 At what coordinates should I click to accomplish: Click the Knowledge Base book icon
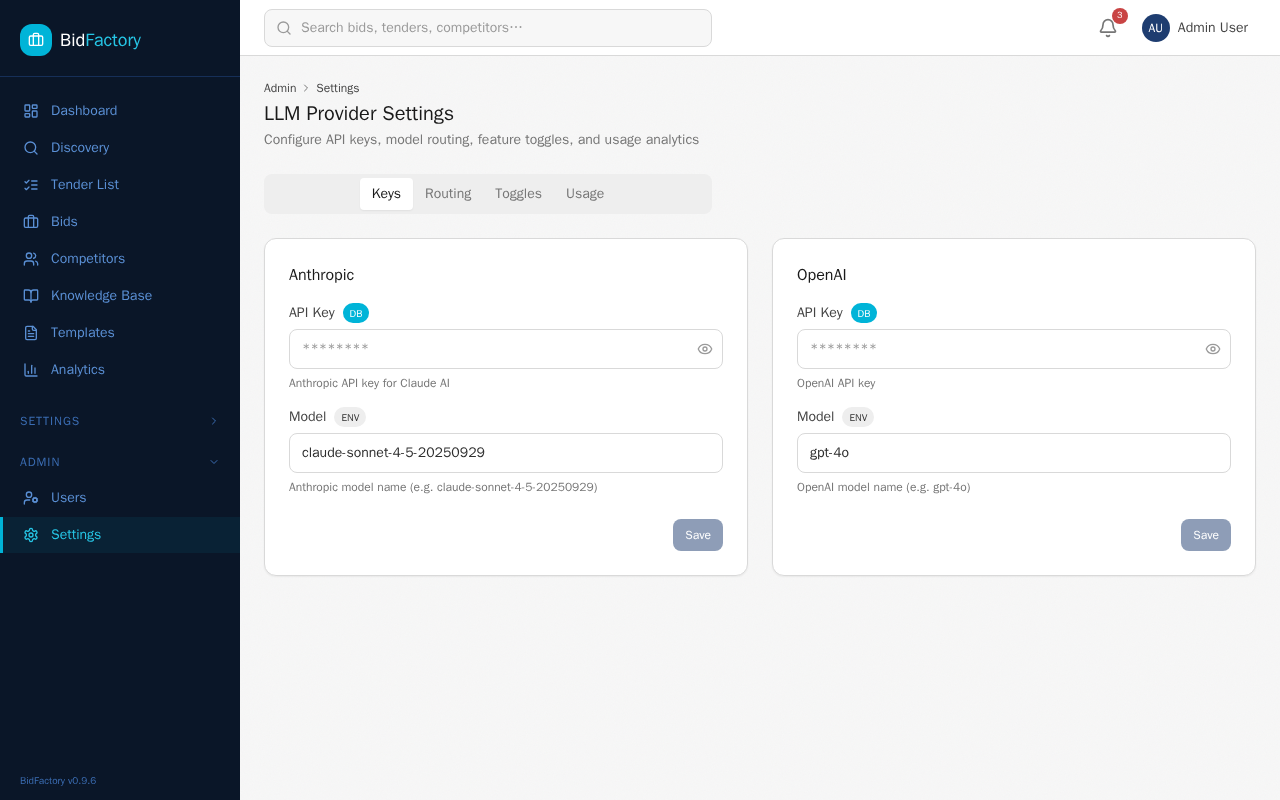coord(31,296)
